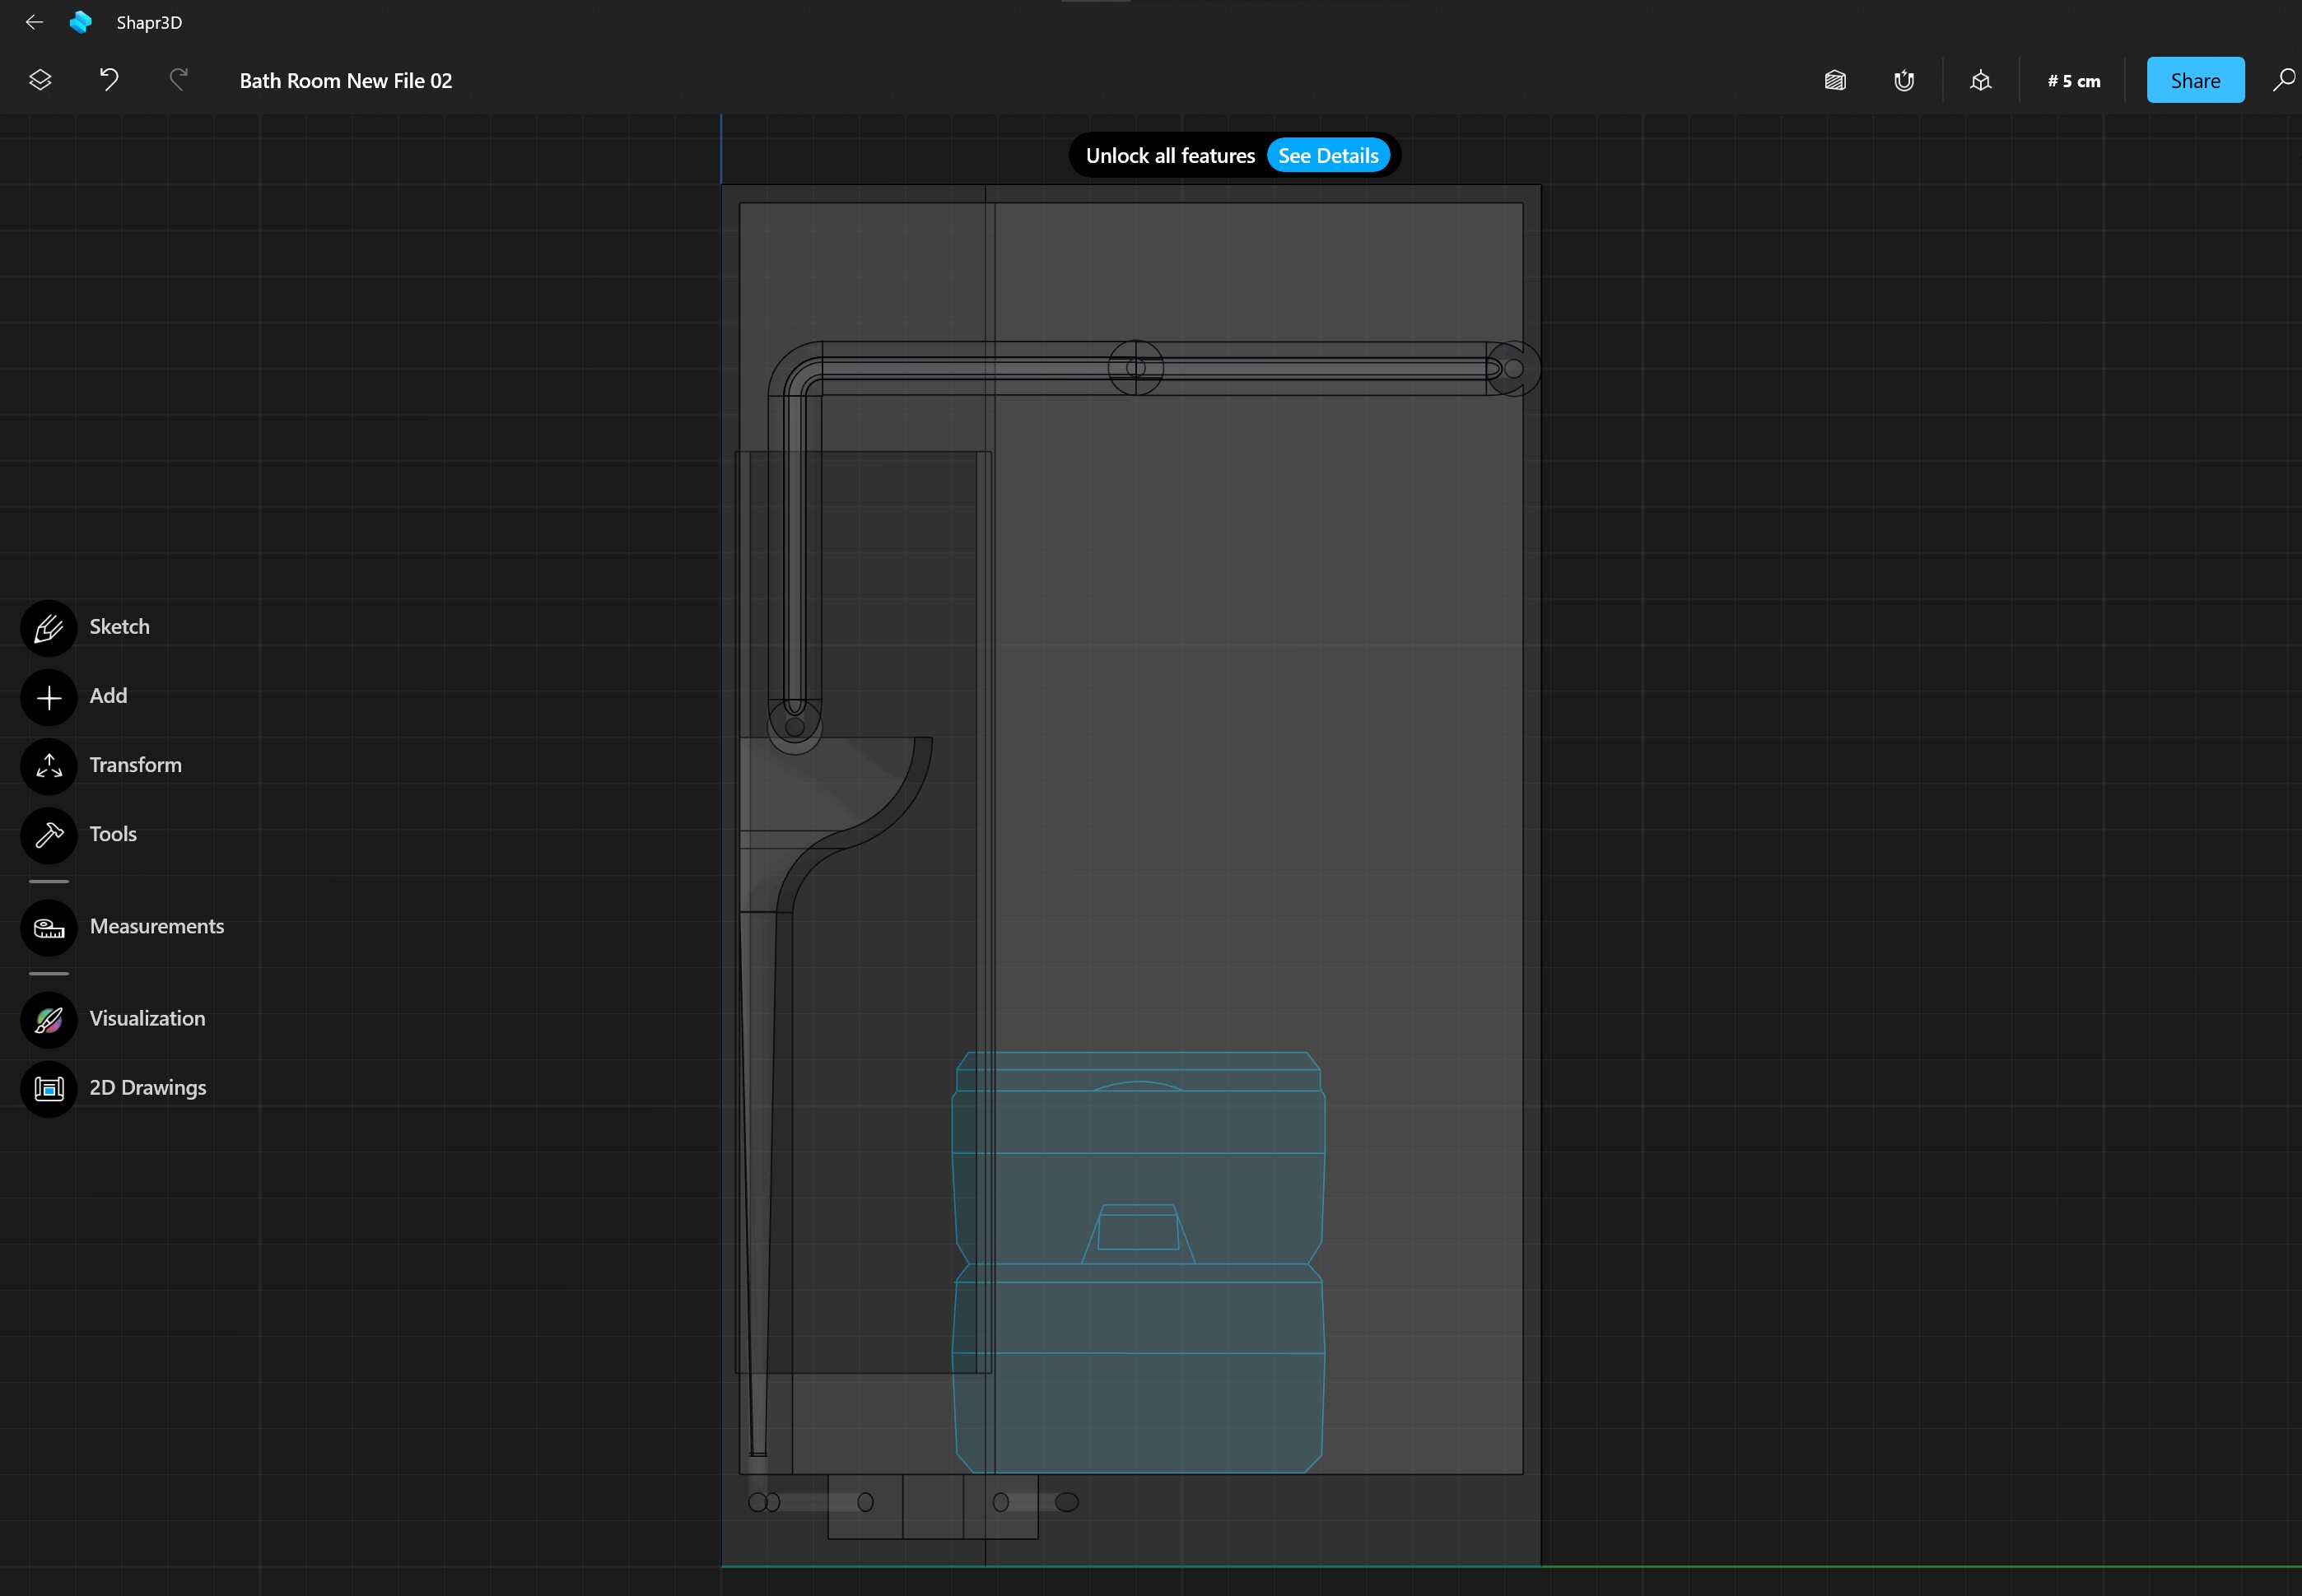This screenshot has width=2302, height=1596.
Task: Select the Tools hammer icon
Action: click(x=48, y=835)
